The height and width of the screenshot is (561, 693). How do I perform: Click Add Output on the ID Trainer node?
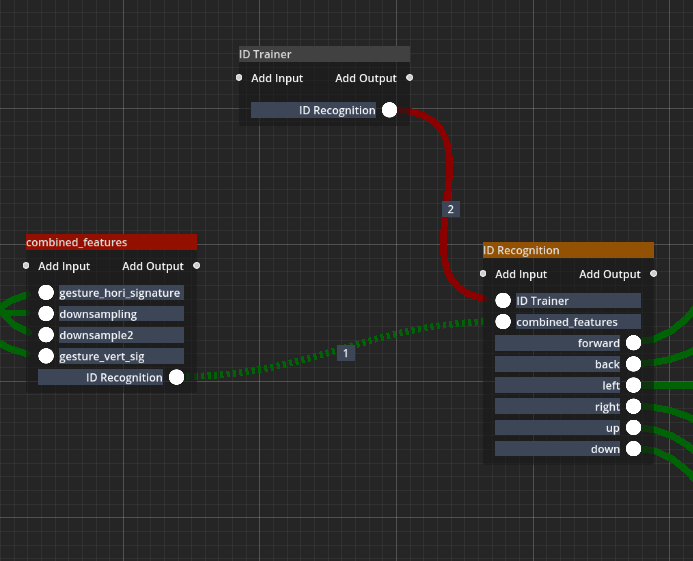[366, 78]
